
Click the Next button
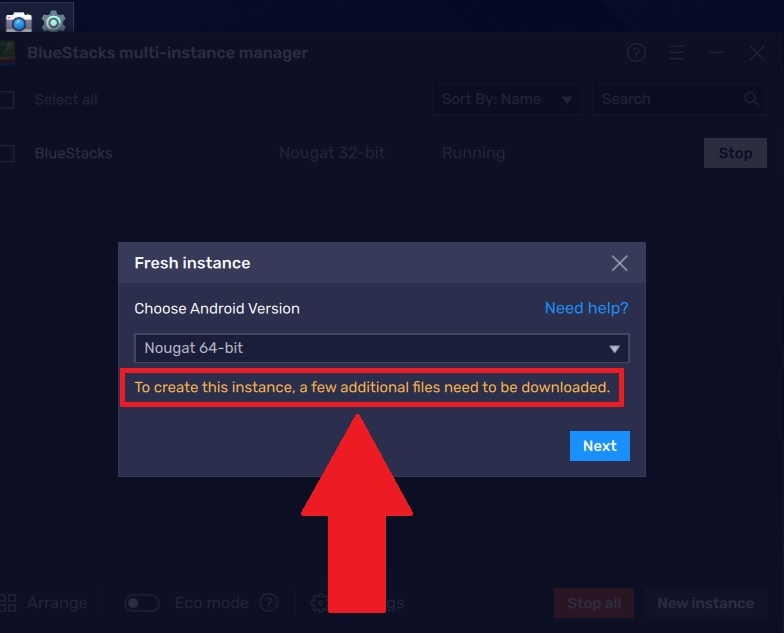[x=600, y=446]
